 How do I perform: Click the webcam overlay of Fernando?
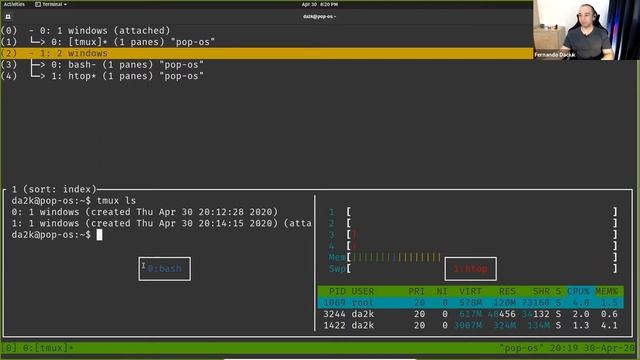pyautogui.click(x=586, y=30)
